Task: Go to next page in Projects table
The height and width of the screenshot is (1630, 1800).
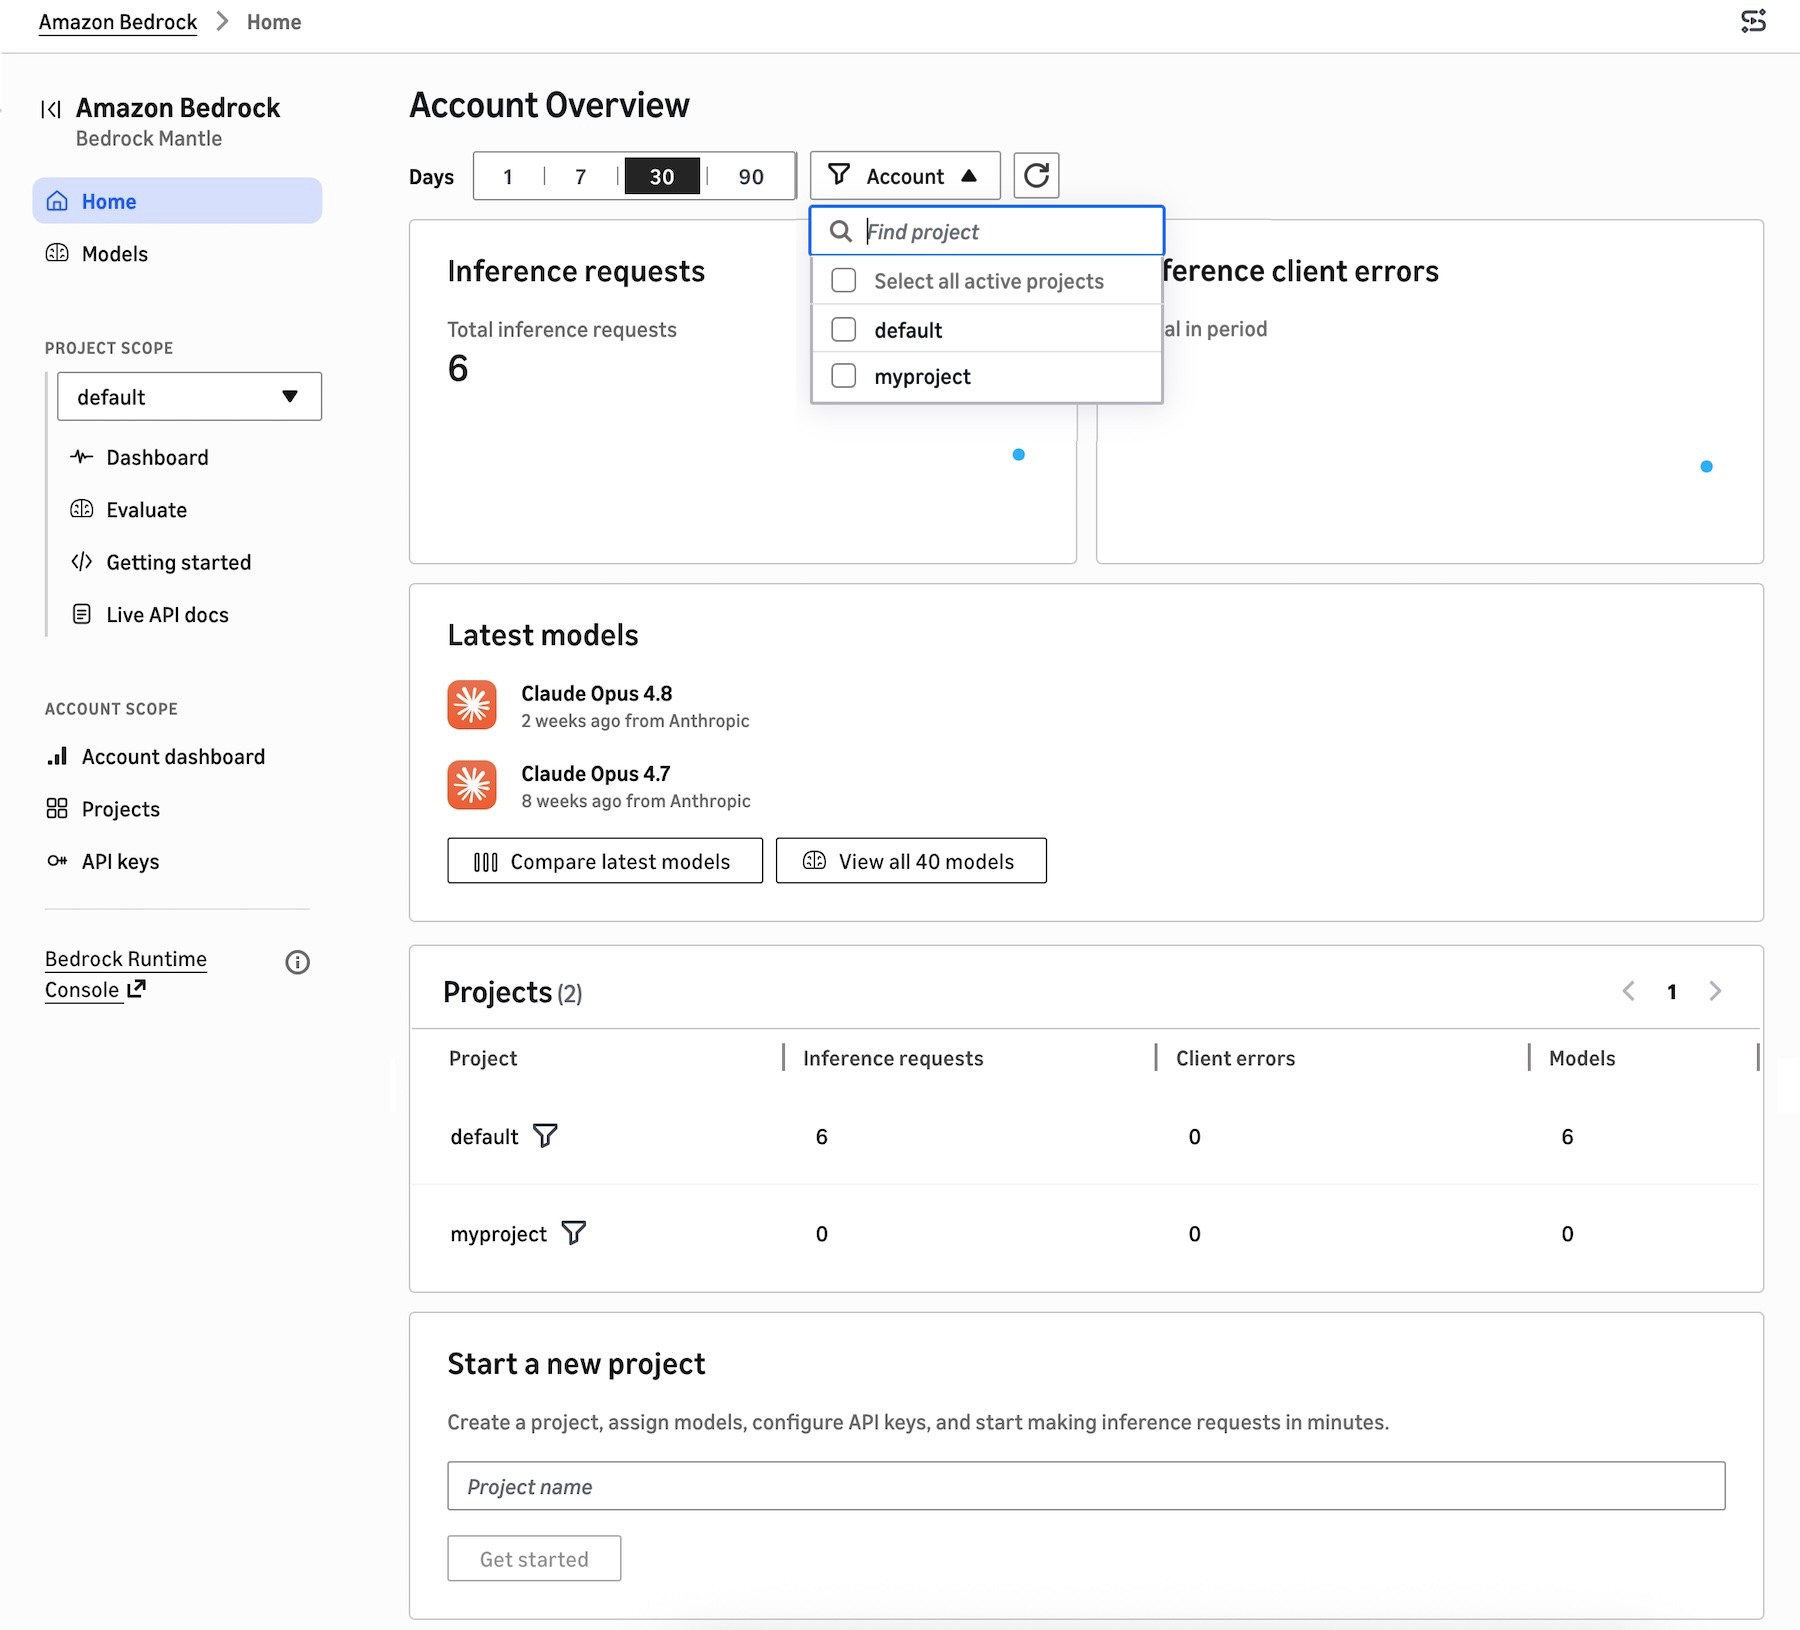Action: tap(1715, 991)
